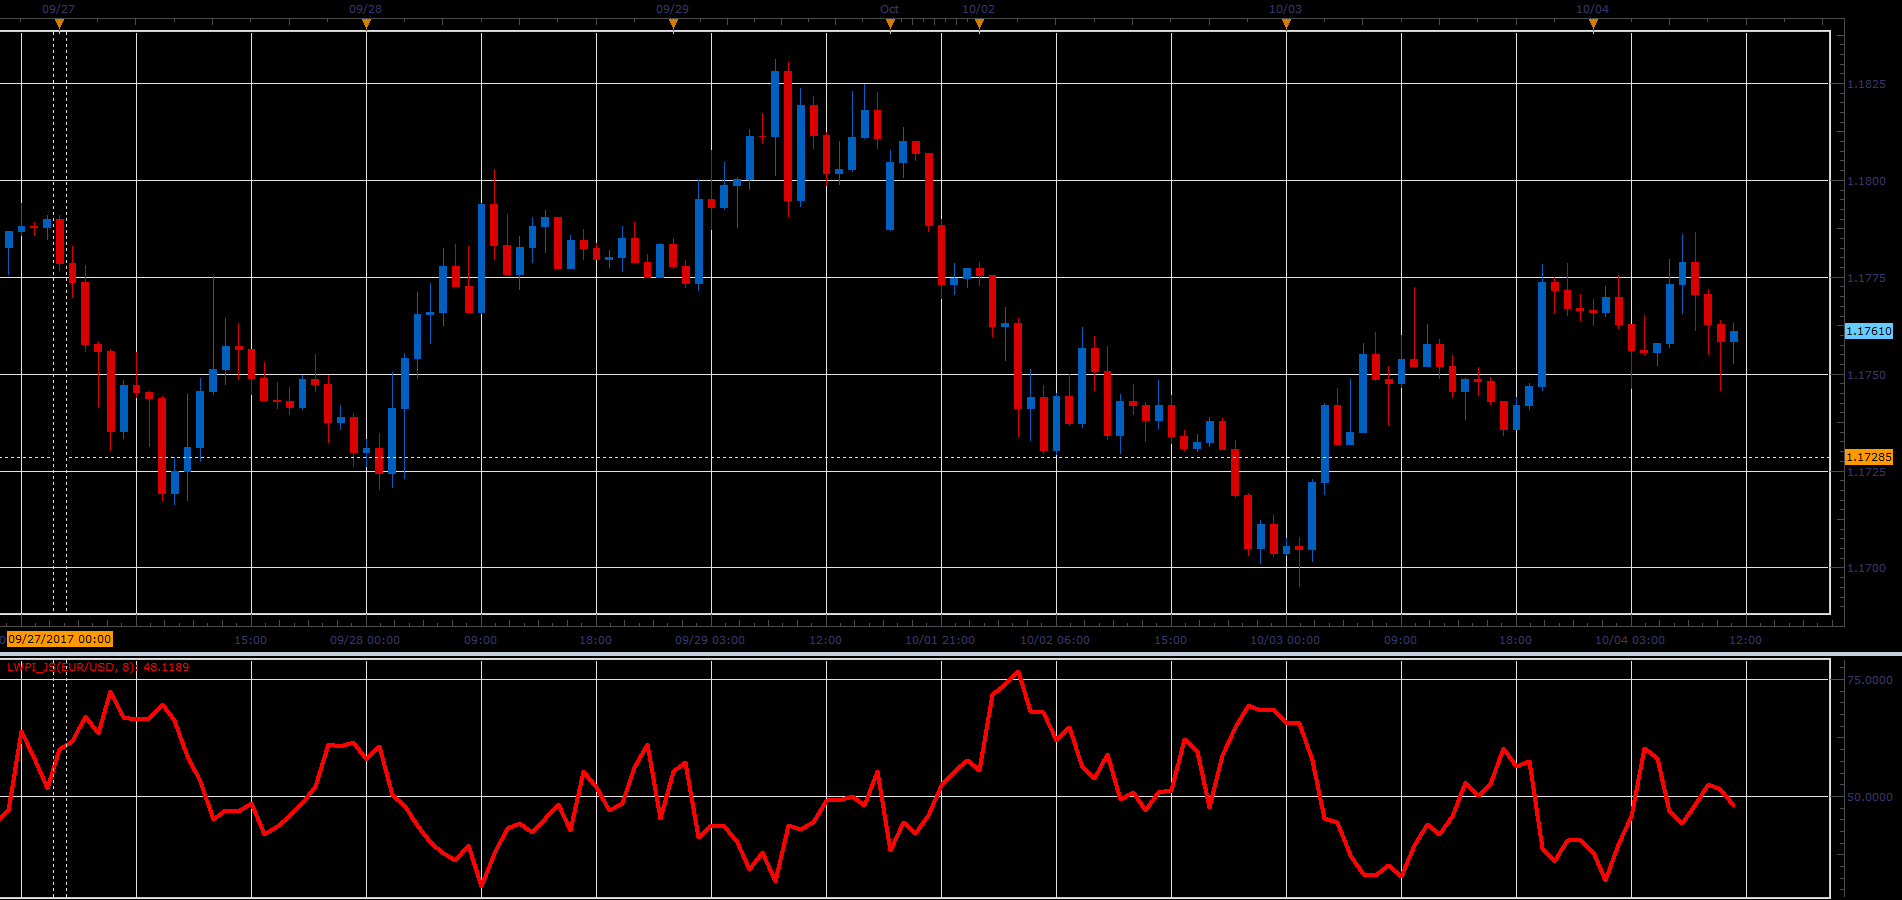
Task: Click the orange day marker for 10/03
Action: click(x=1286, y=24)
